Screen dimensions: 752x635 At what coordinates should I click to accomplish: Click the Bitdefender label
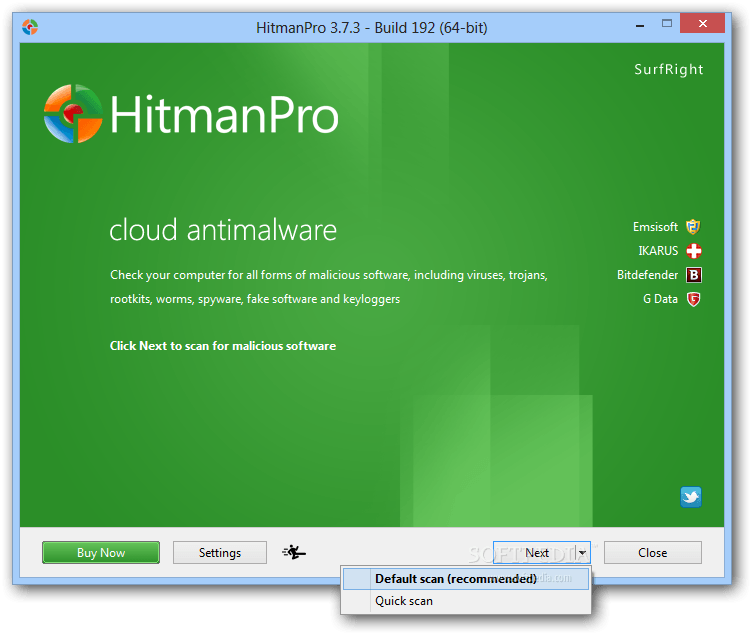tap(647, 275)
